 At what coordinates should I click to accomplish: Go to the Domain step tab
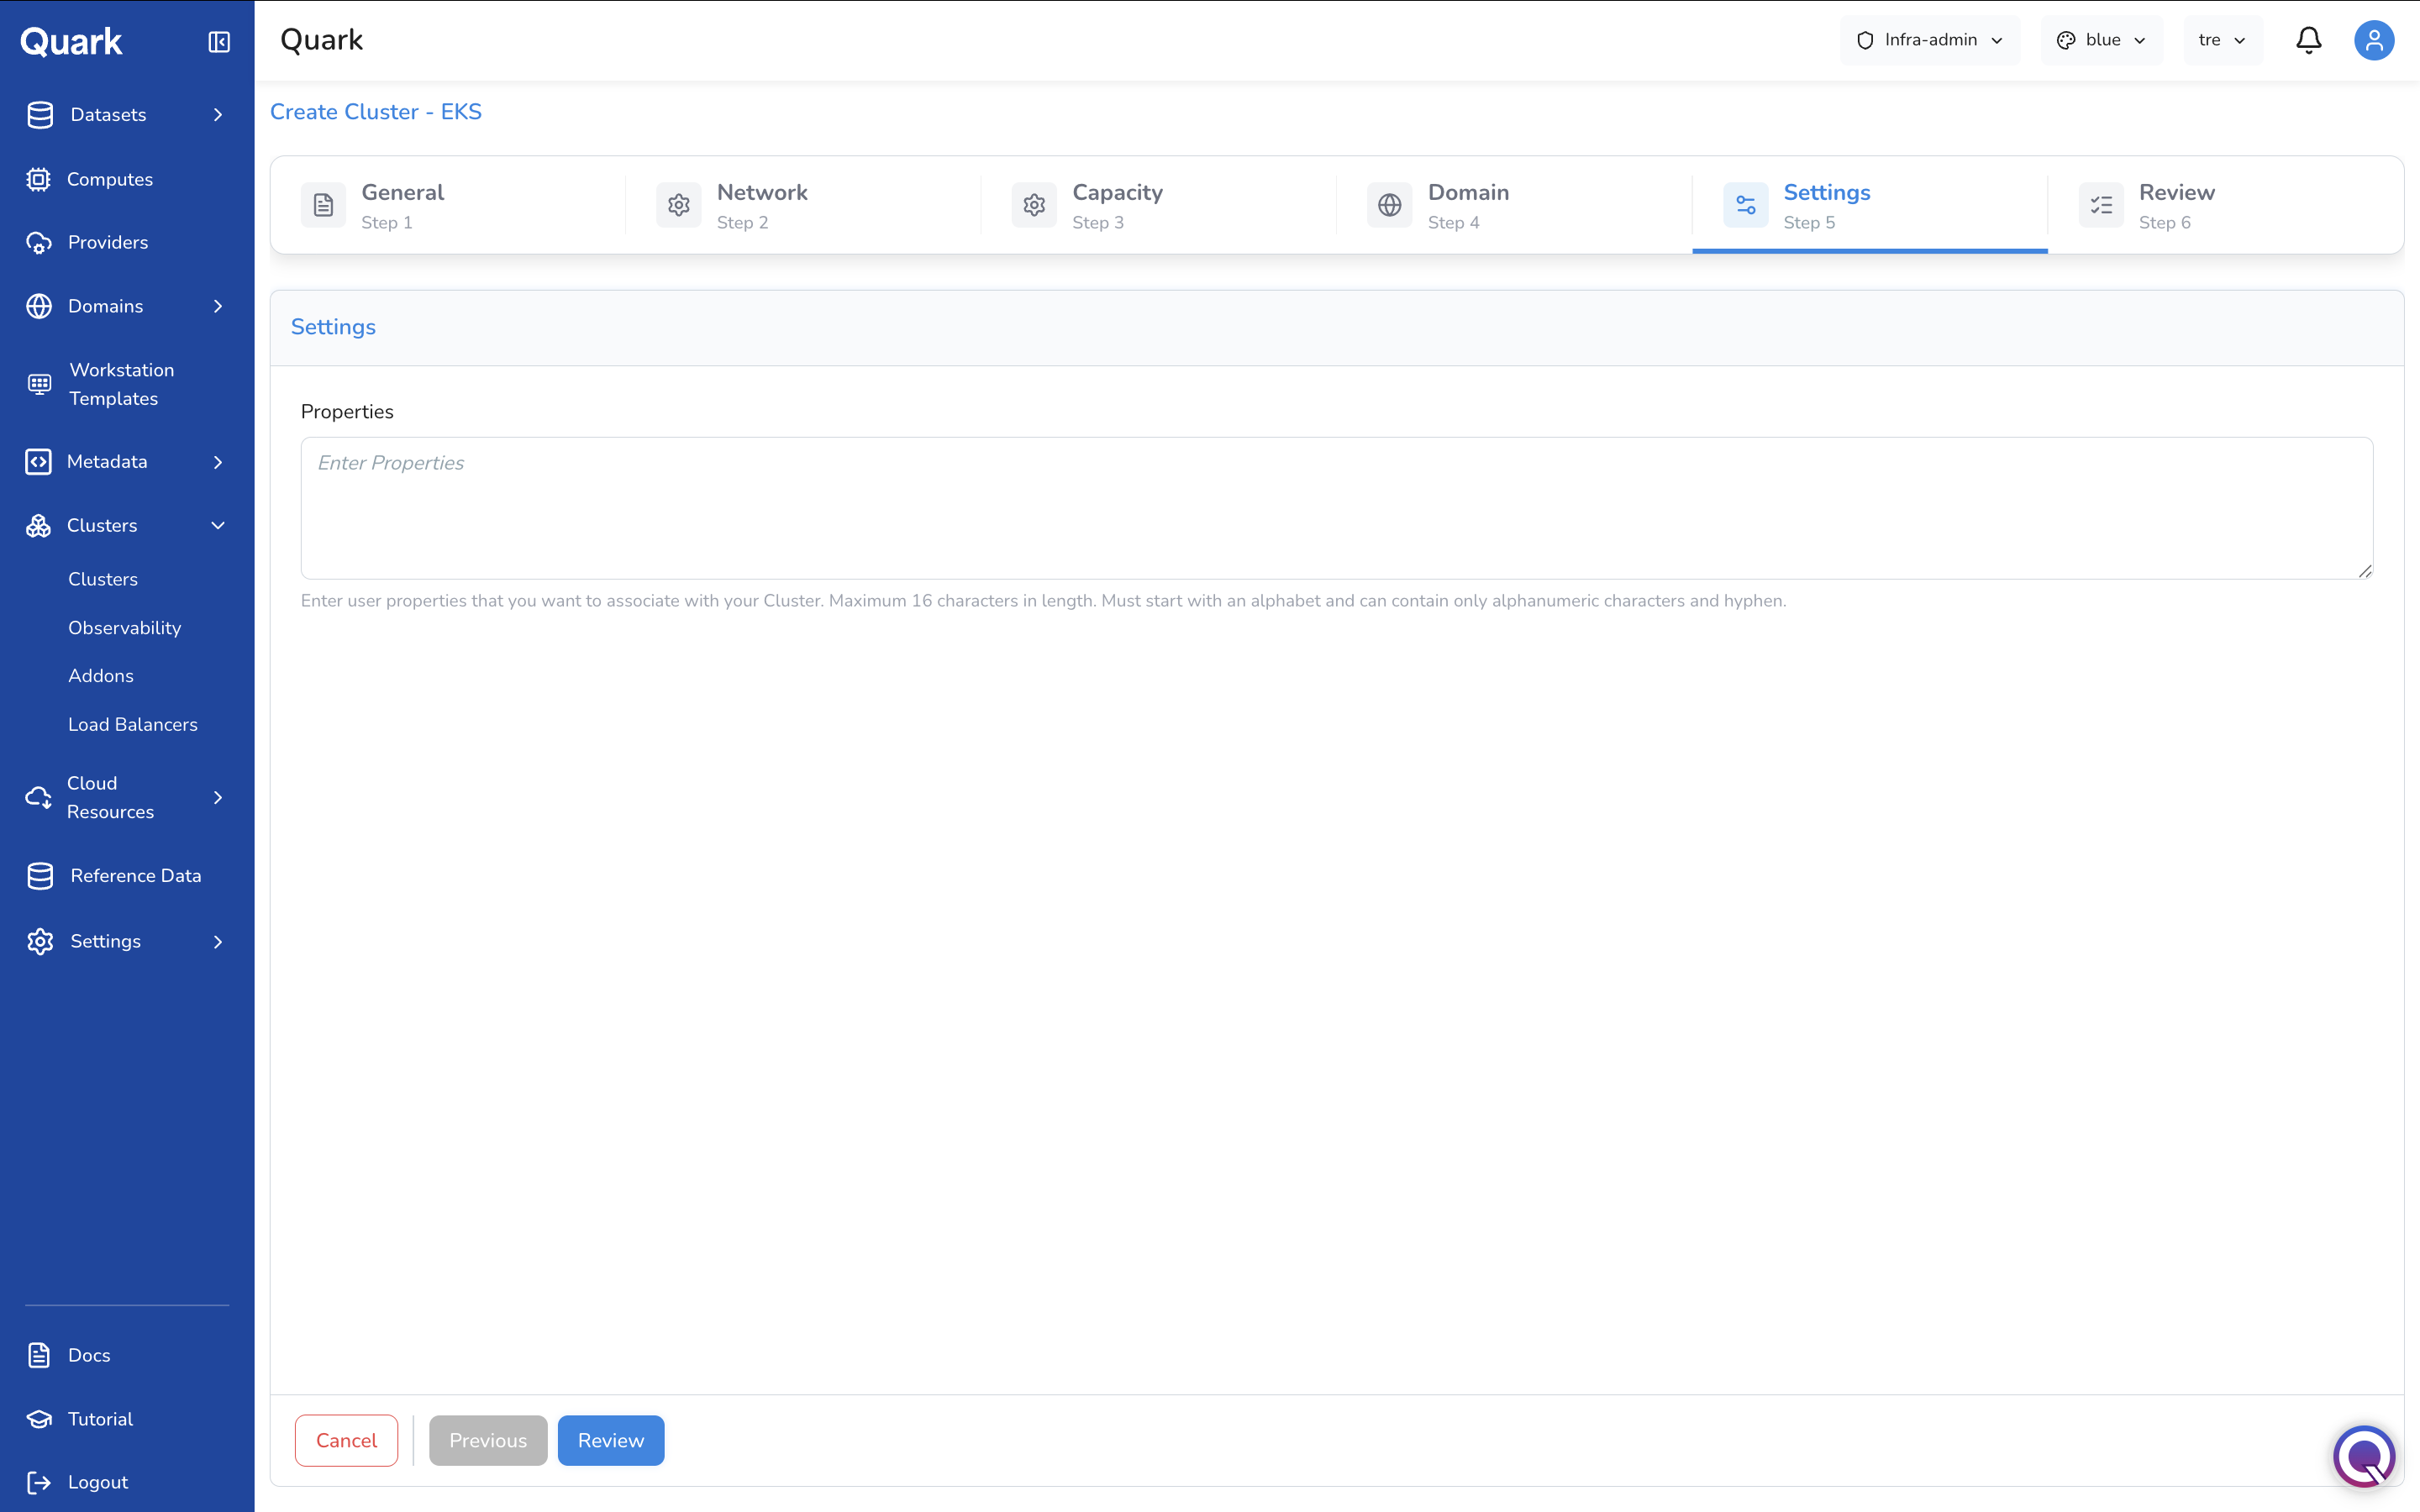1514,205
